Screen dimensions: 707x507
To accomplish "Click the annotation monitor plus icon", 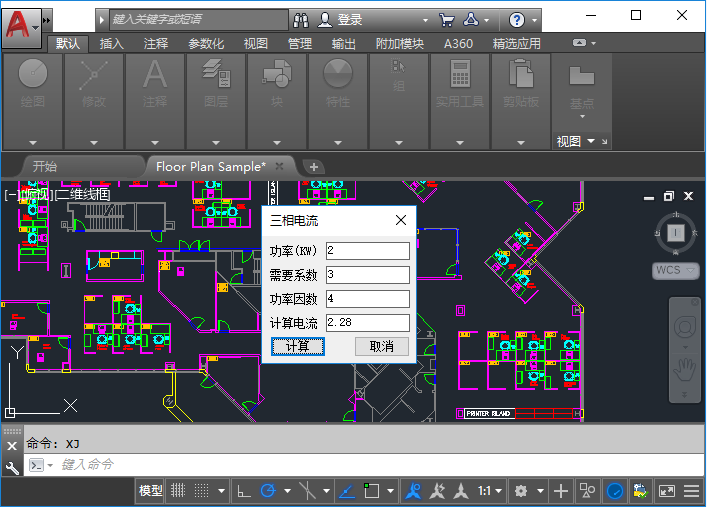I will pyautogui.click(x=560, y=491).
